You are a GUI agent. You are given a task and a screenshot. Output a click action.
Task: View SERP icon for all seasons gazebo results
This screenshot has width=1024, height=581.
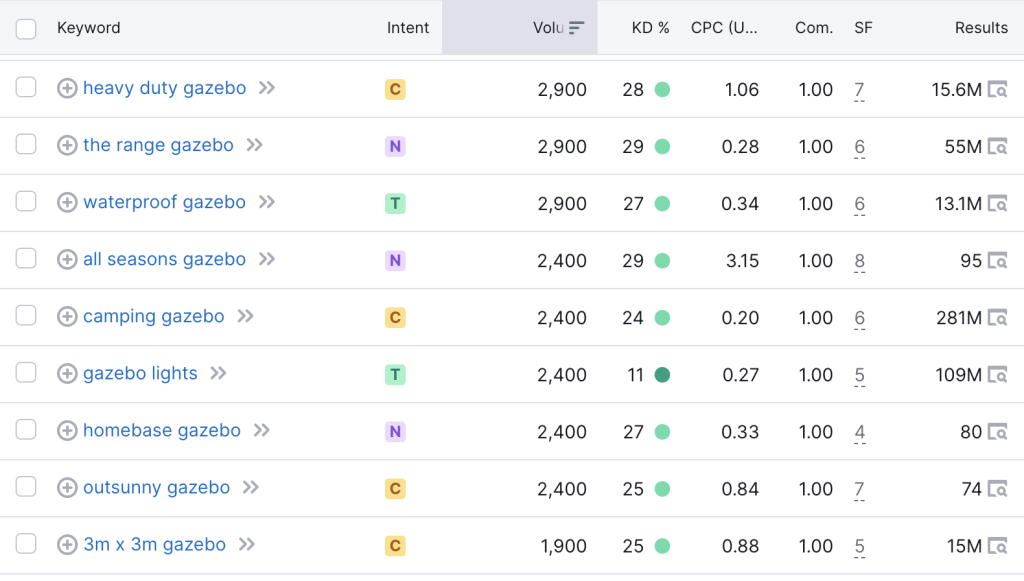tap(997, 261)
